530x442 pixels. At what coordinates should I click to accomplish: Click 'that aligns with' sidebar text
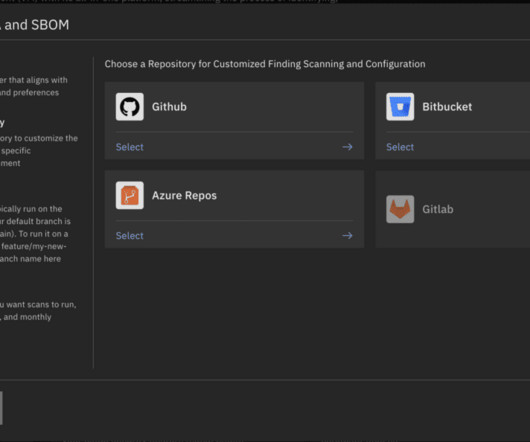pos(38,80)
